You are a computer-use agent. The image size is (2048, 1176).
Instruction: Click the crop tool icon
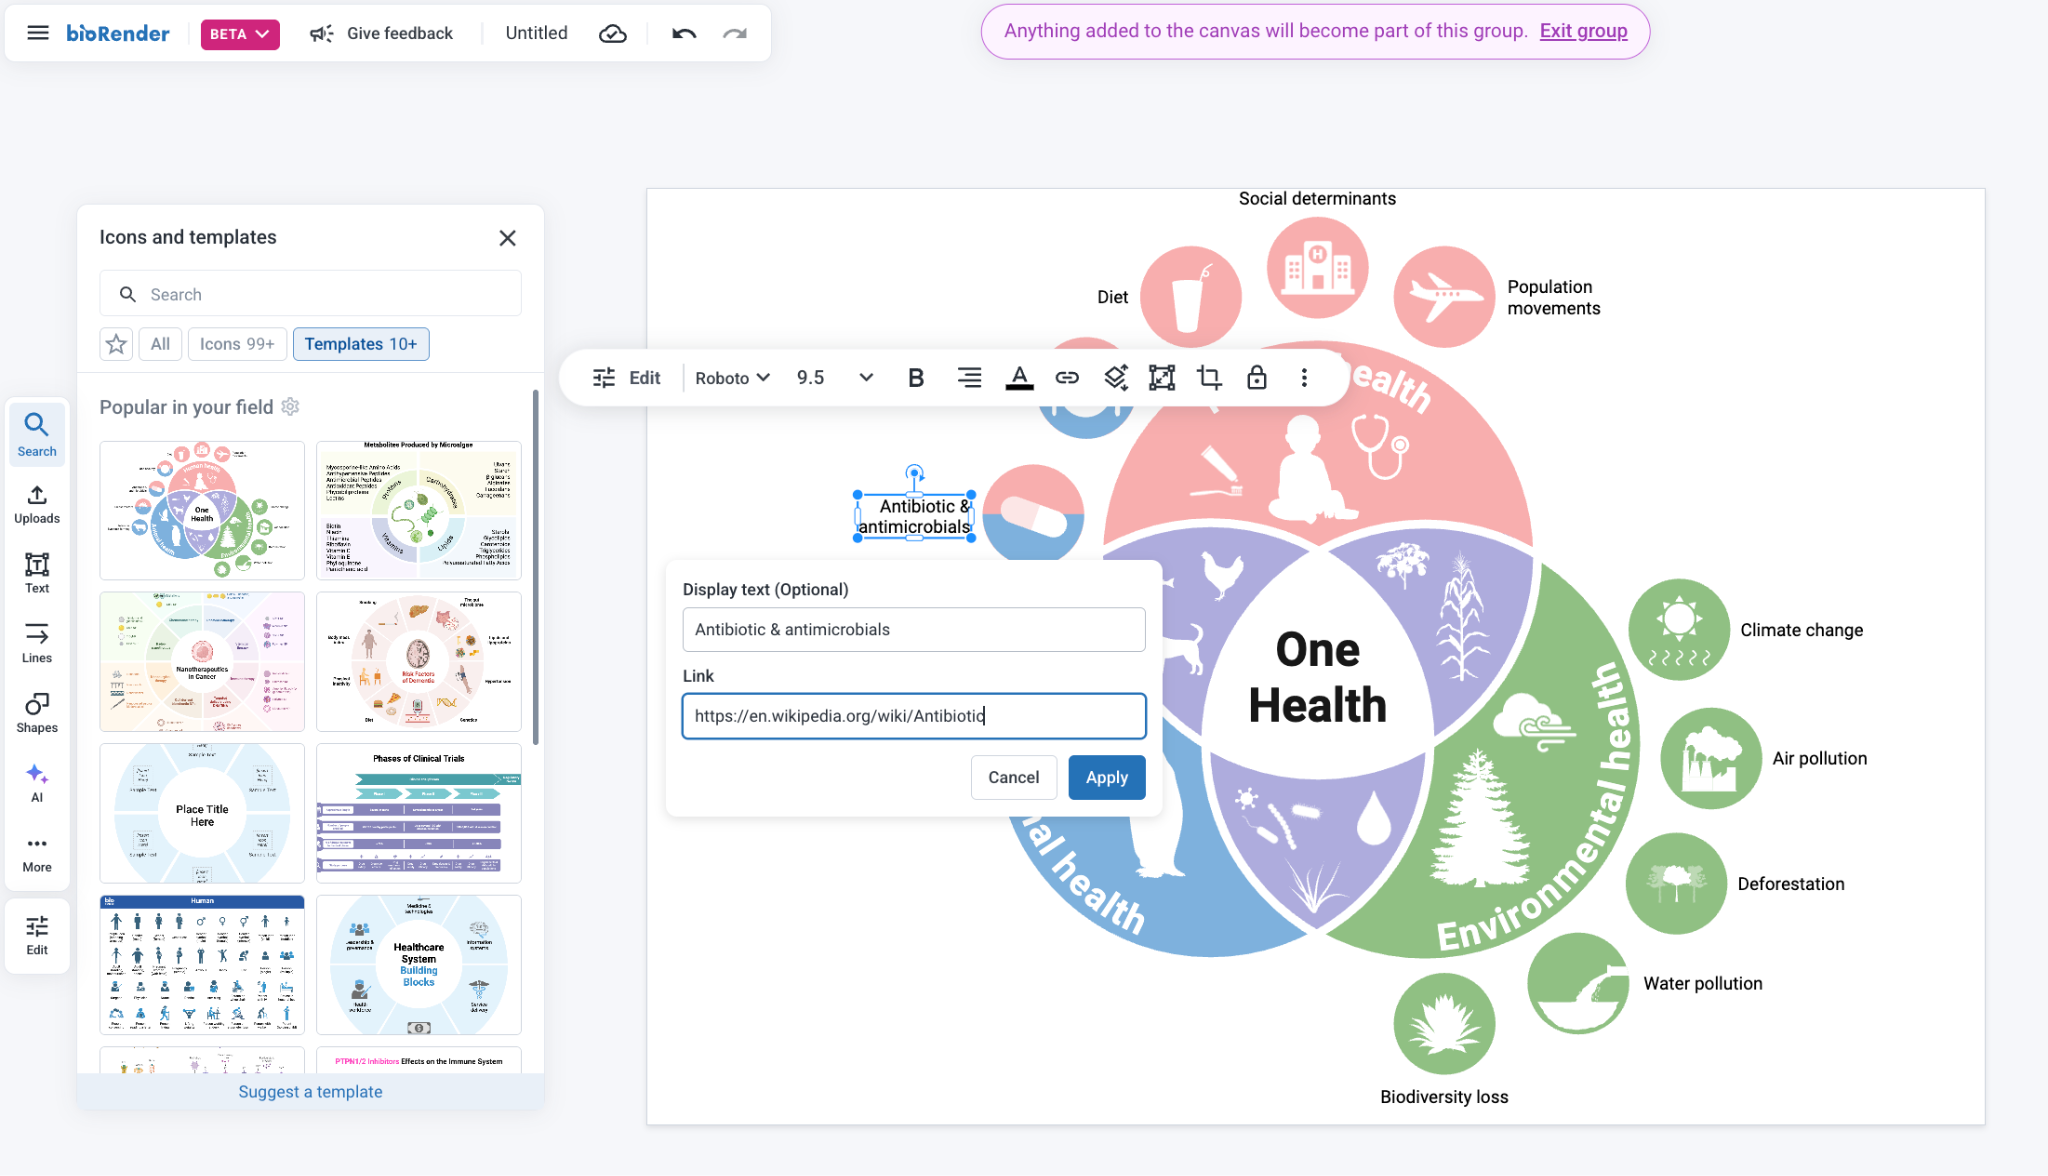[x=1209, y=378]
